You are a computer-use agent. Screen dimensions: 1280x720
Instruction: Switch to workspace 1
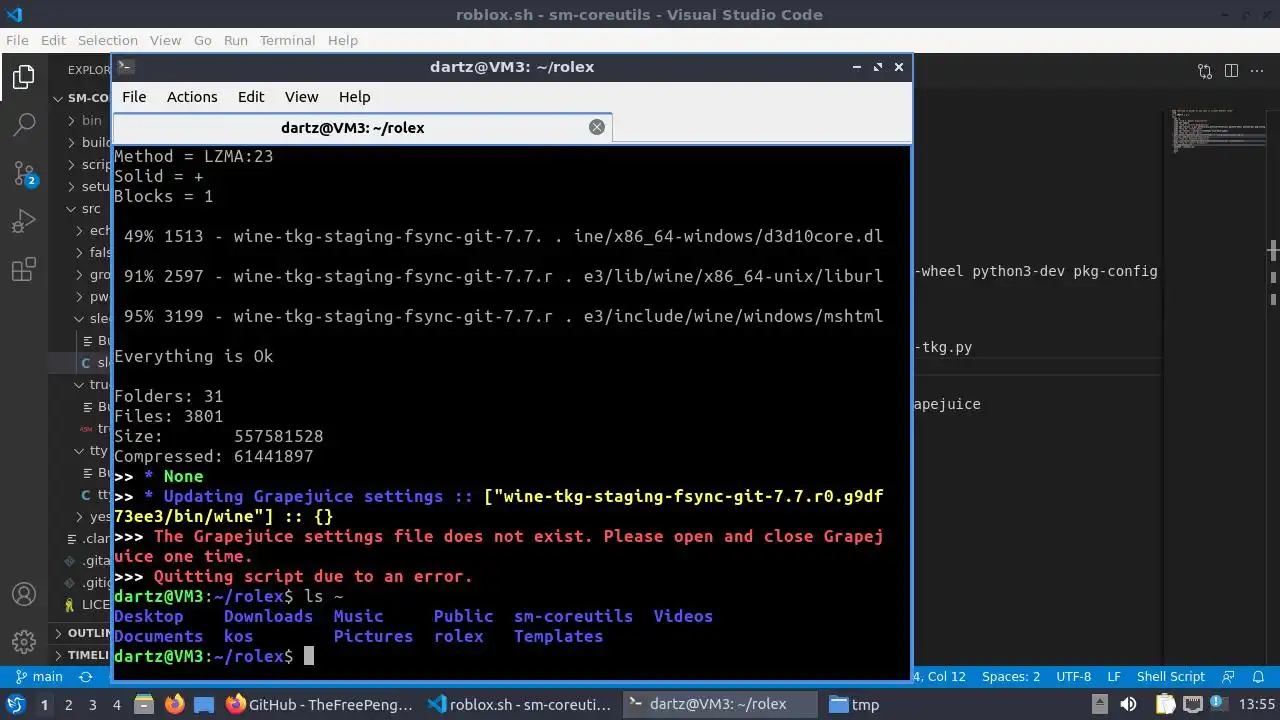click(x=44, y=704)
